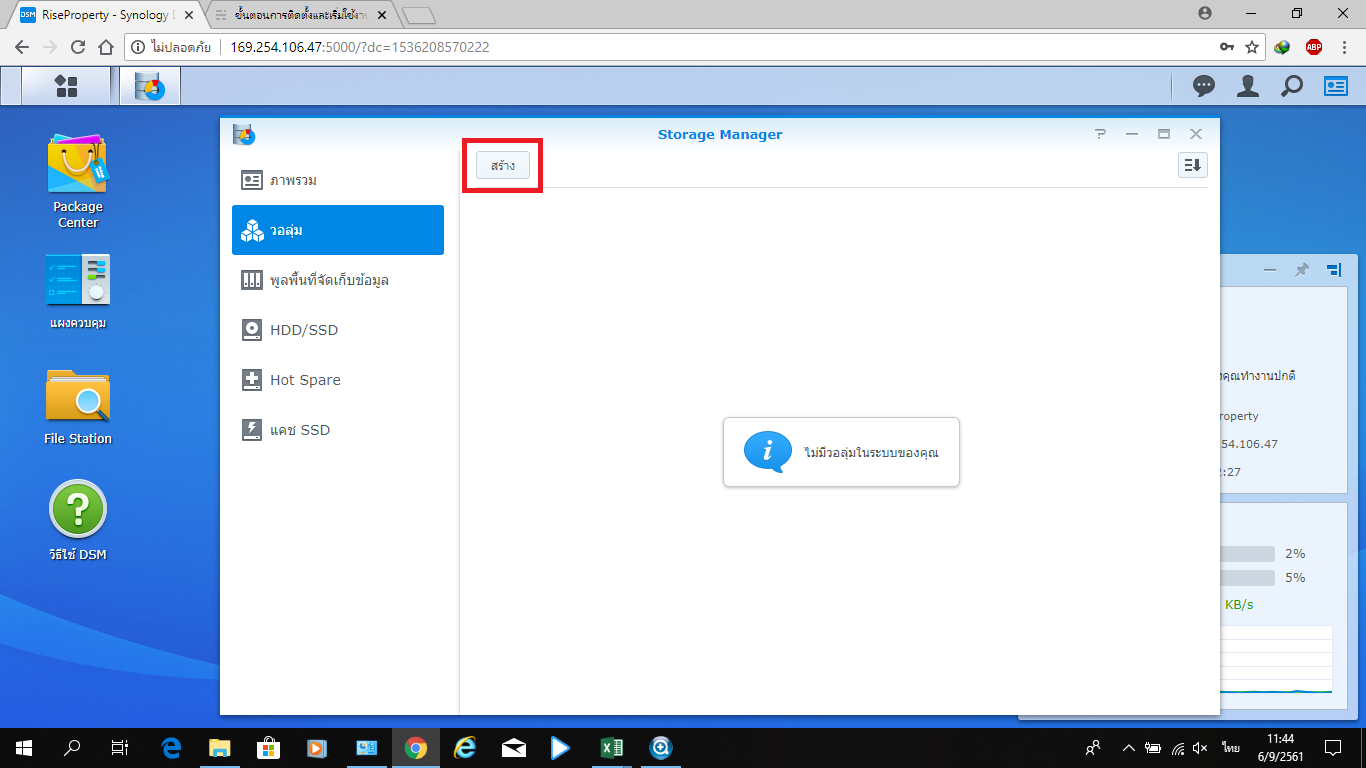Open the sort order dropdown in Storage Manager
This screenshot has height=768, width=1366.
point(1192,165)
